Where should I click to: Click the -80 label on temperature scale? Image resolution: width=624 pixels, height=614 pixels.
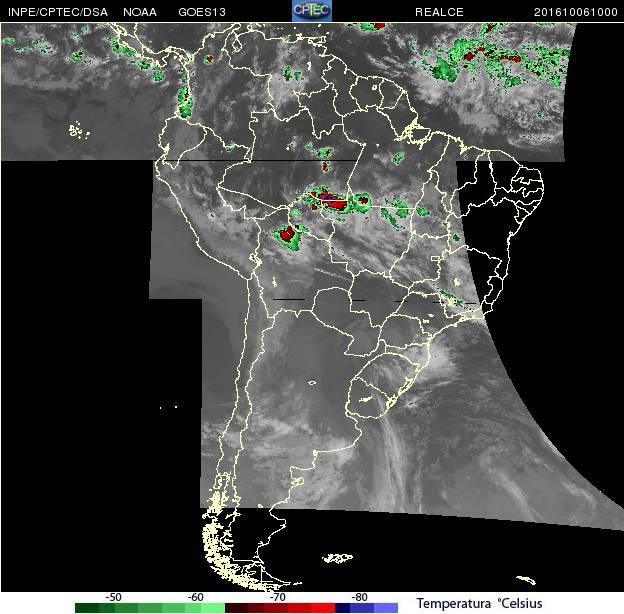coord(359,597)
